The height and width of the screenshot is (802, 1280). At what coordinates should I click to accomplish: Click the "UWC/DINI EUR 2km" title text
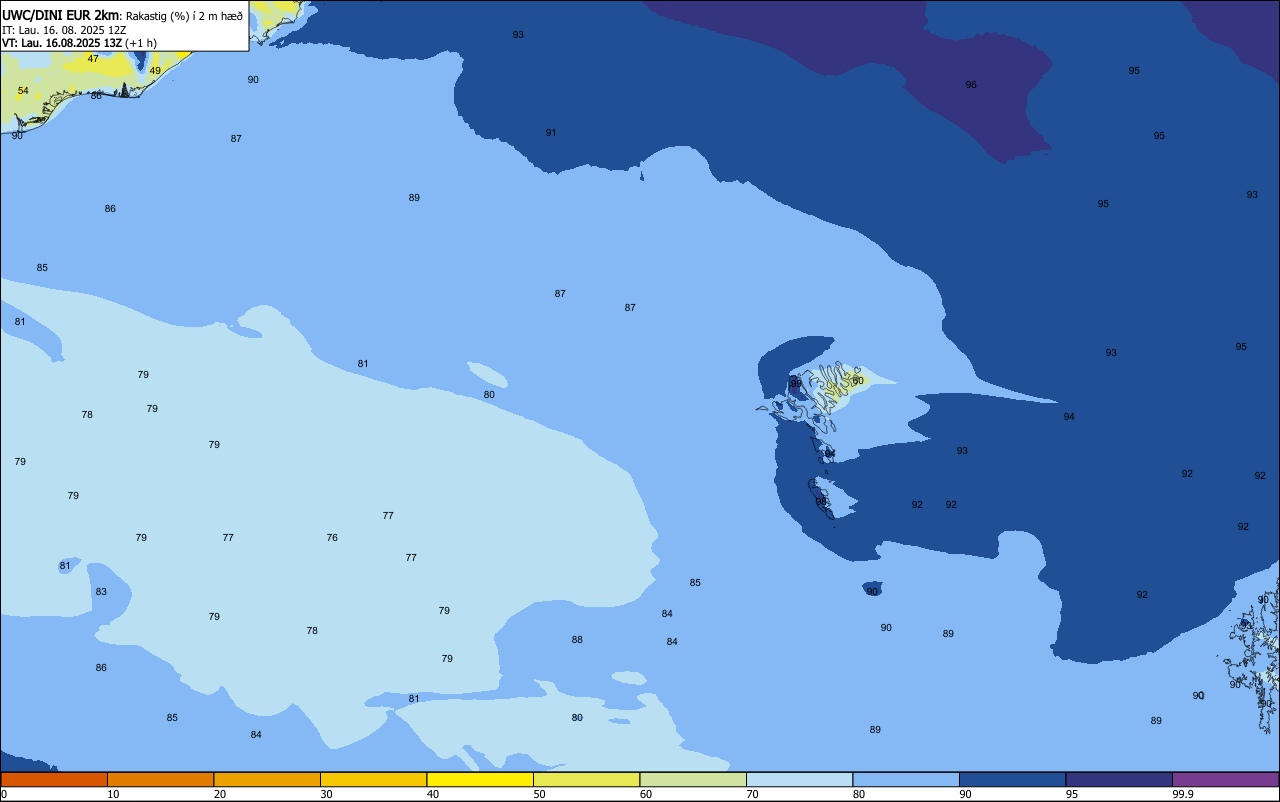60,15
